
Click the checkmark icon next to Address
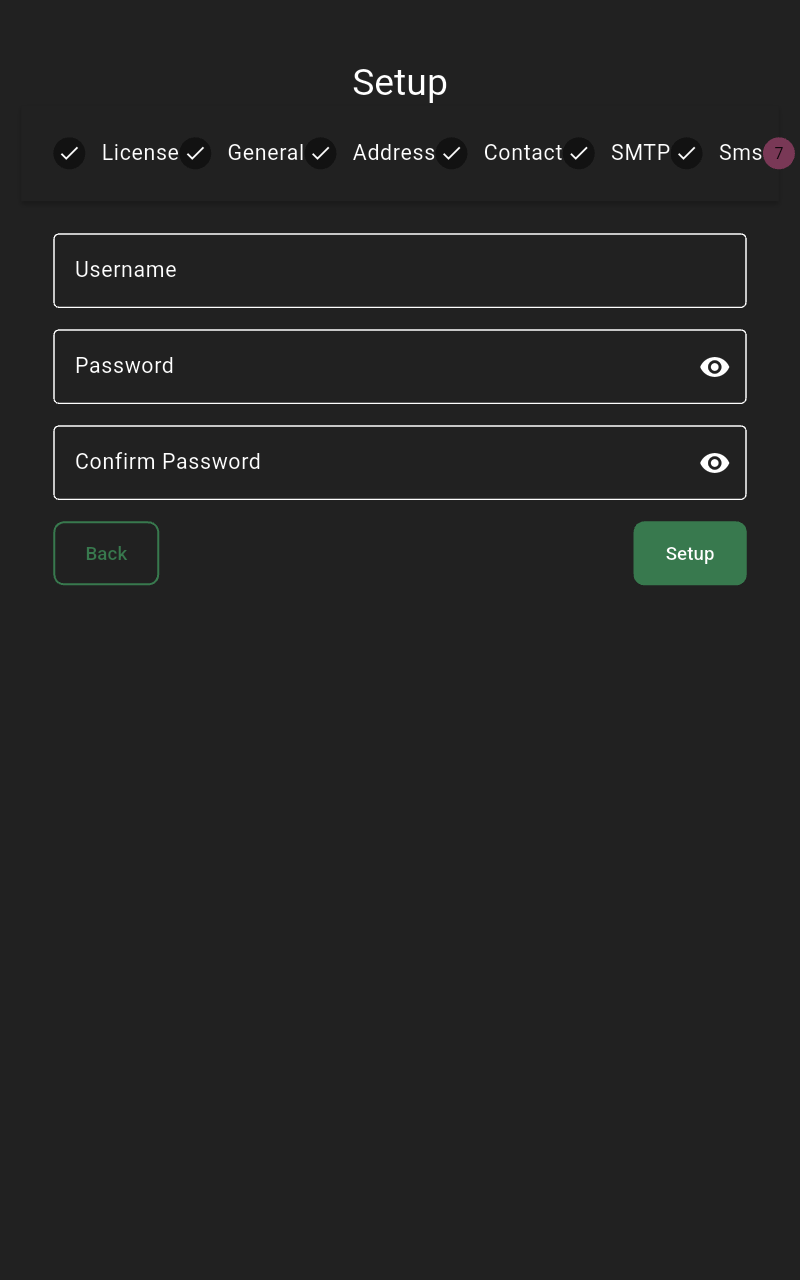[x=320, y=153]
